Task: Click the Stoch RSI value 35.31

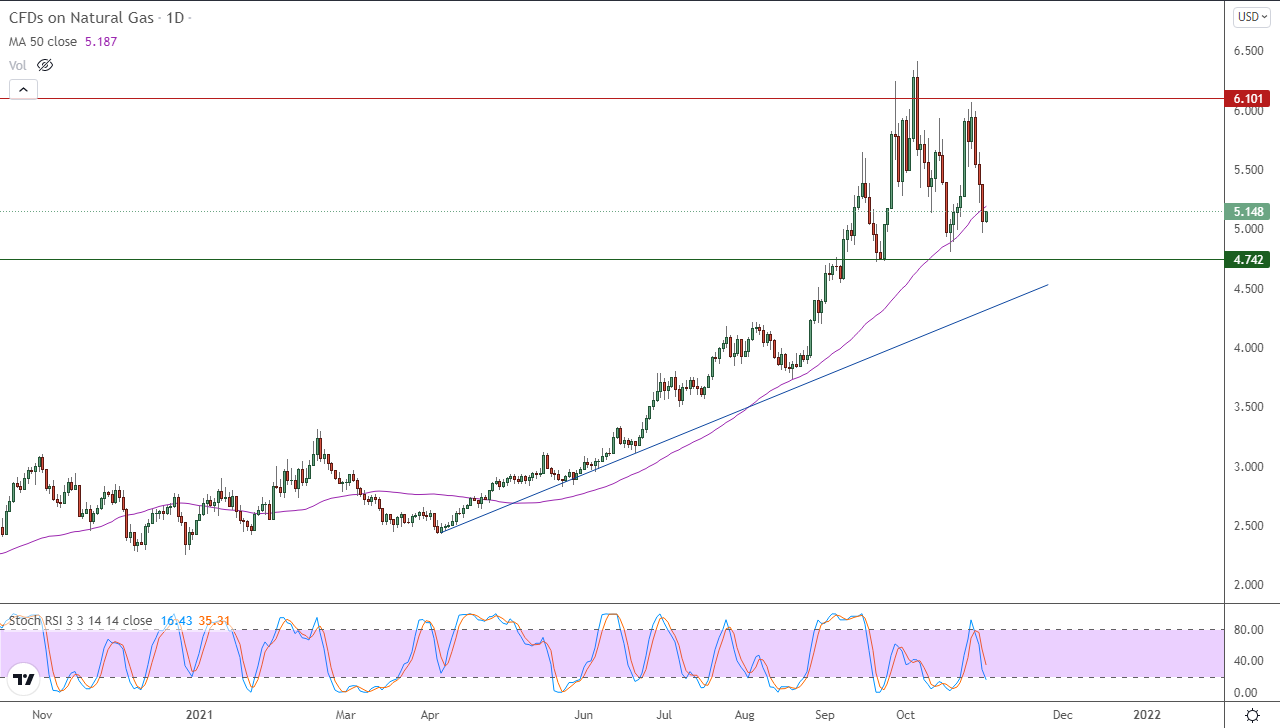Action: coord(214,621)
